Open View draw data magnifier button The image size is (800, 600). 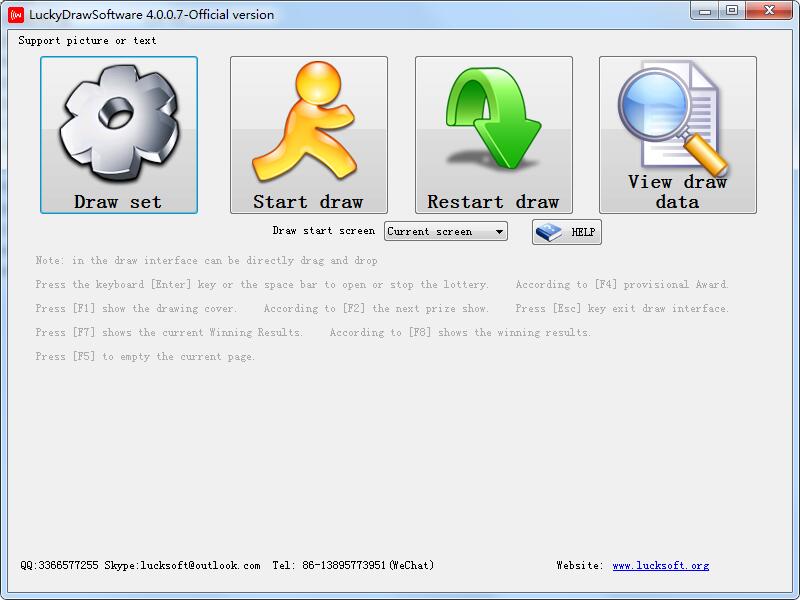tap(678, 135)
